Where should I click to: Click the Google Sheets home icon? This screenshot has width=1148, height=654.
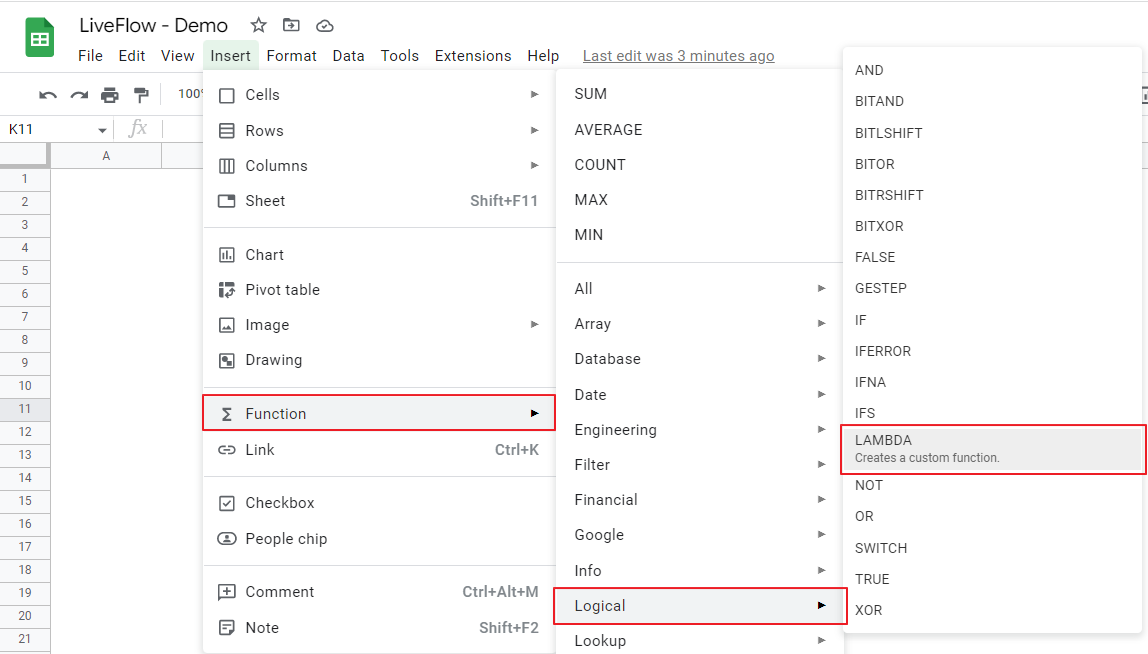pyautogui.click(x=40, y=37)
